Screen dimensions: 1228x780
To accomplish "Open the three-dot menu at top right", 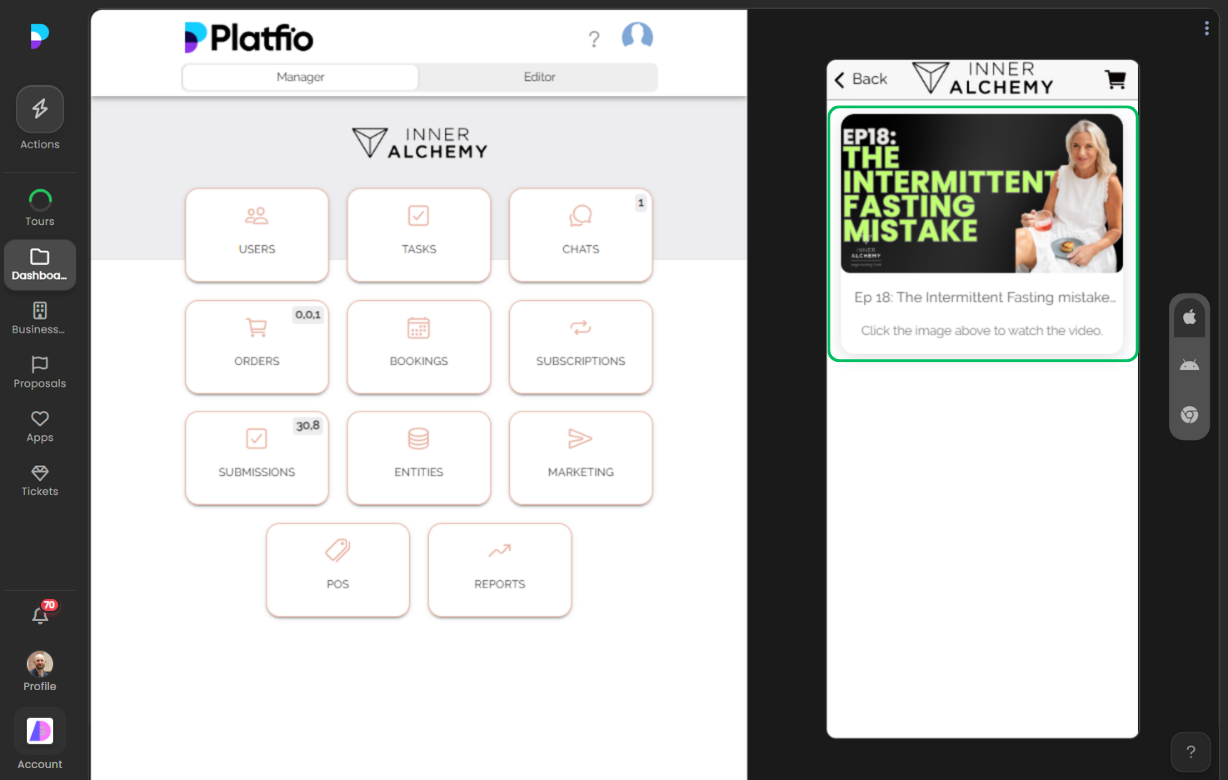I will point(1206,28).
